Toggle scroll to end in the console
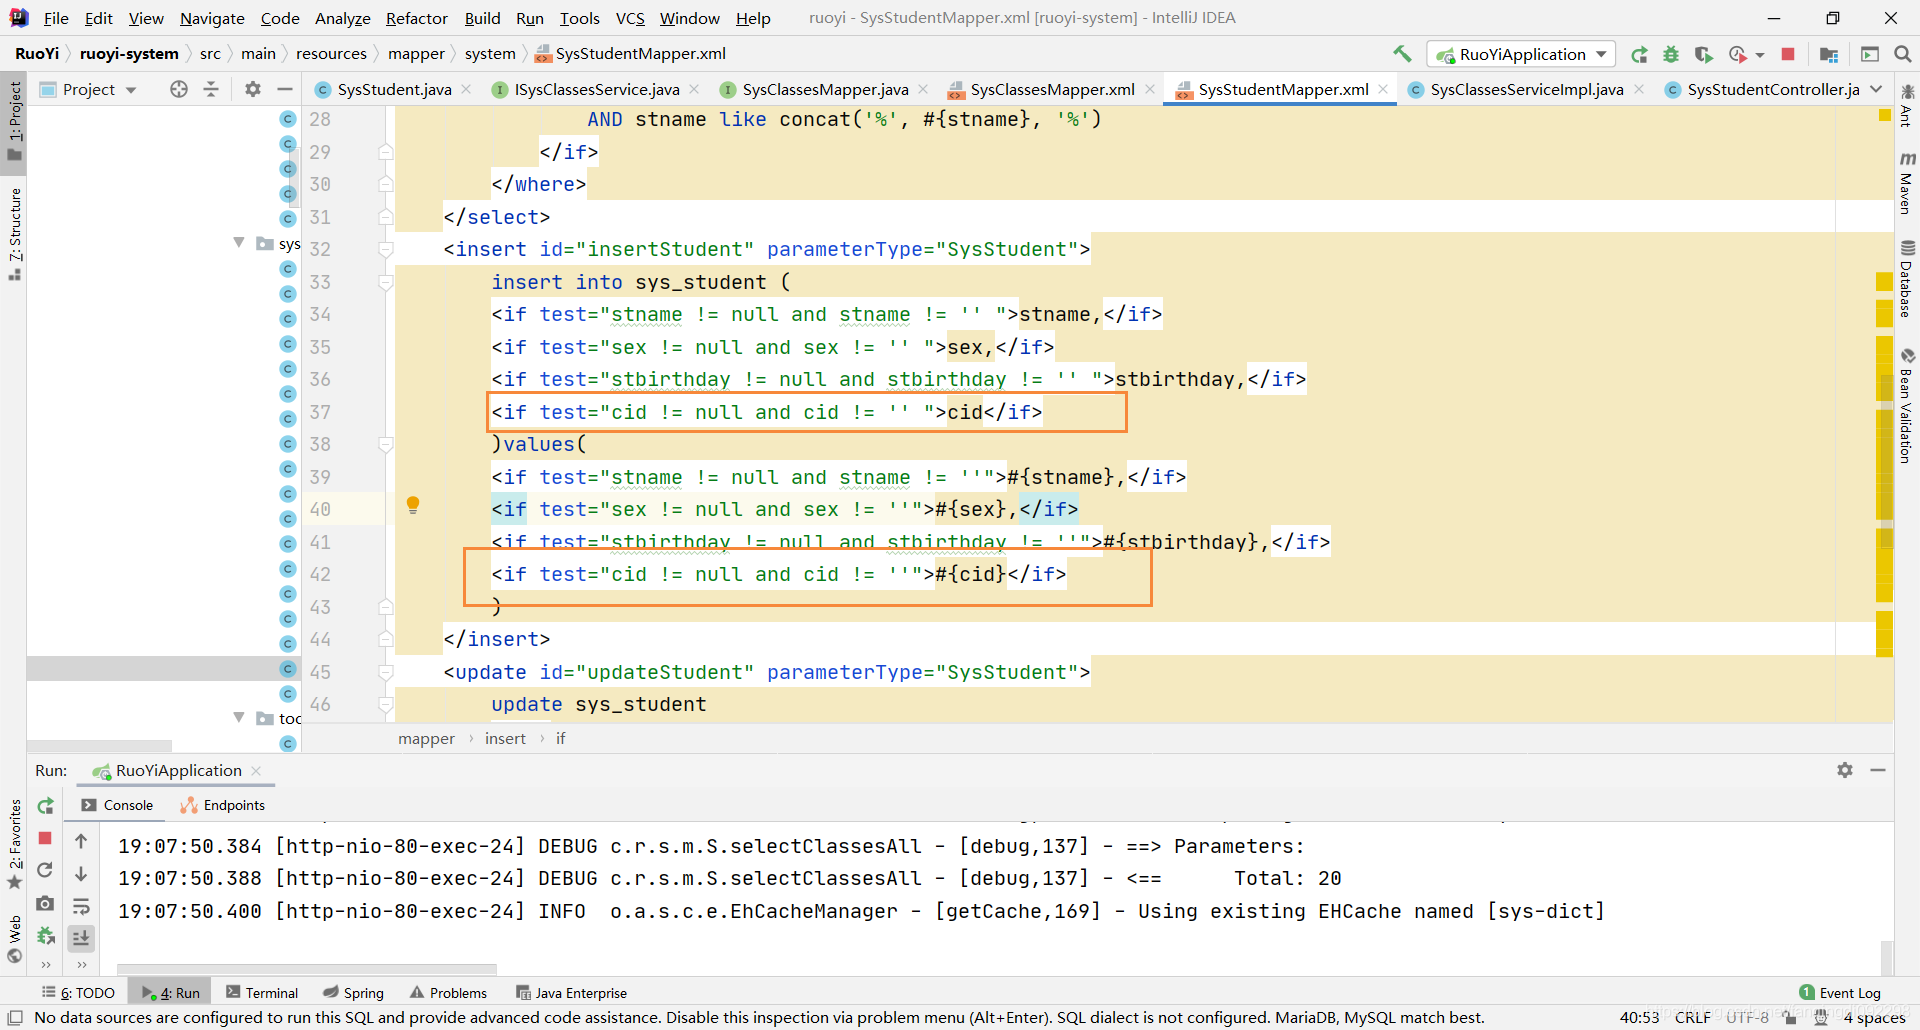 pyautogui.click(x=81, y=938)
